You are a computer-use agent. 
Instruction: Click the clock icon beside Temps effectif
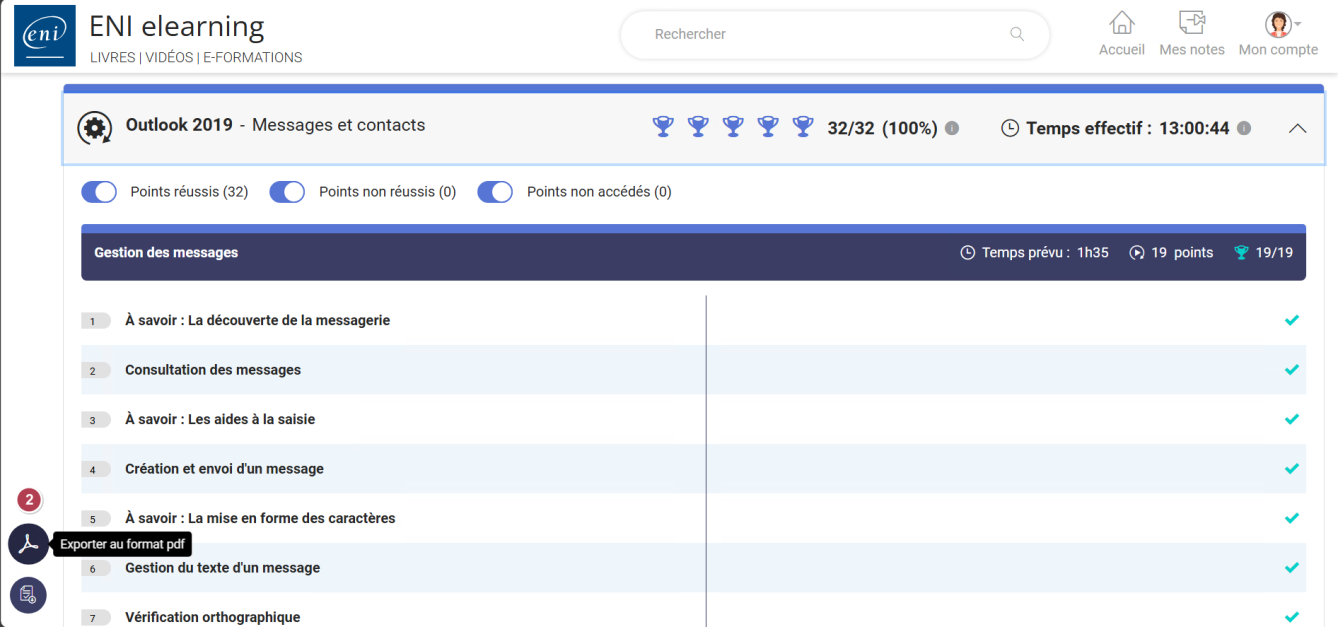(x=1010, y=128)
